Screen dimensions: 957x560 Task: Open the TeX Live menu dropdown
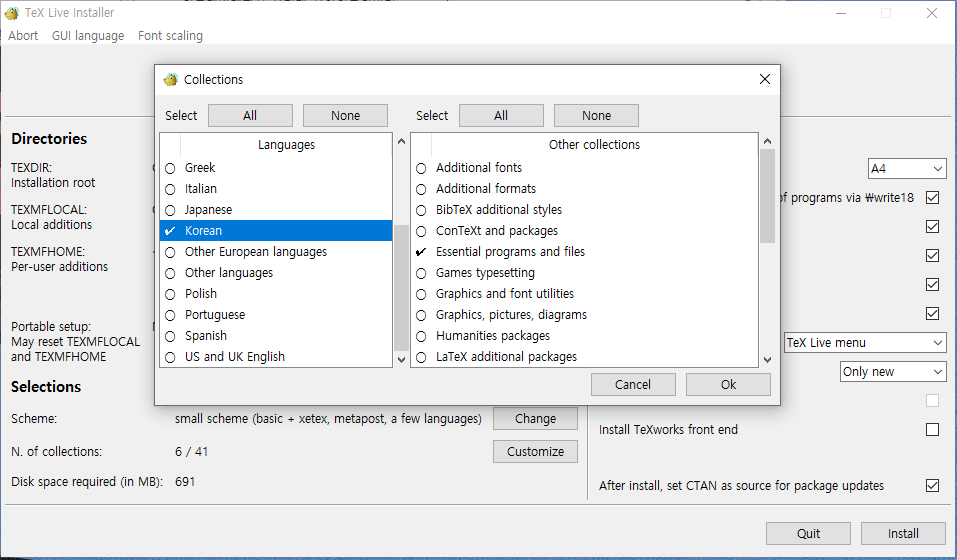coord(865,343)
